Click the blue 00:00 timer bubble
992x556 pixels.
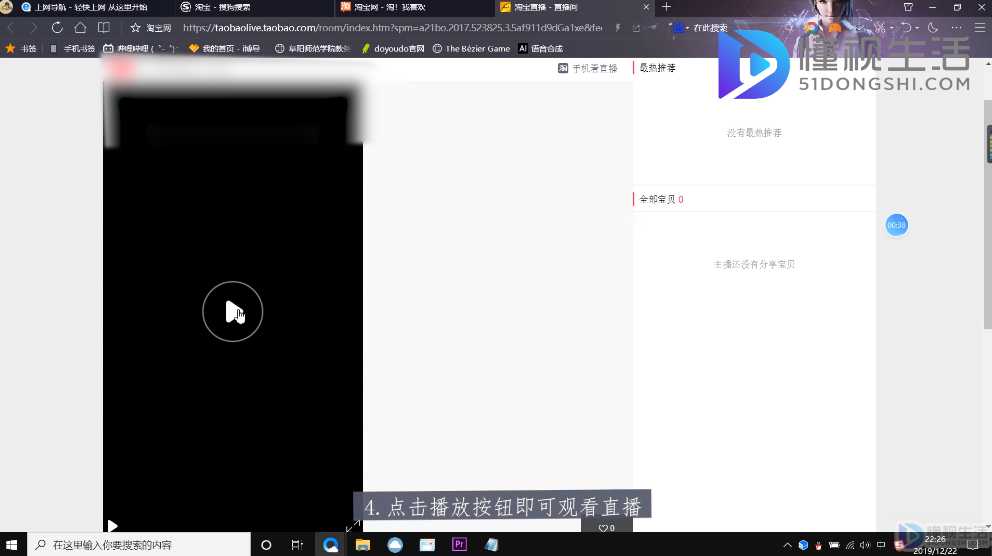896,225
